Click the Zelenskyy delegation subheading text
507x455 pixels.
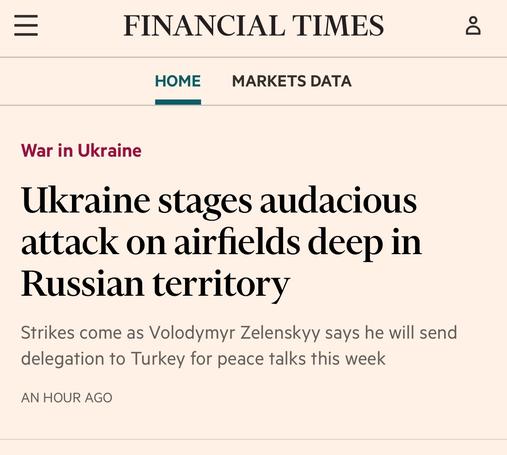[x=239, y=346]
